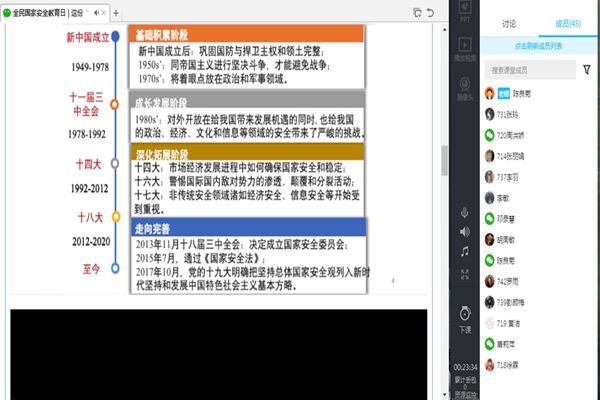
Task: Click the fullscreen expand arrows icon
Action: click(465, 274)
